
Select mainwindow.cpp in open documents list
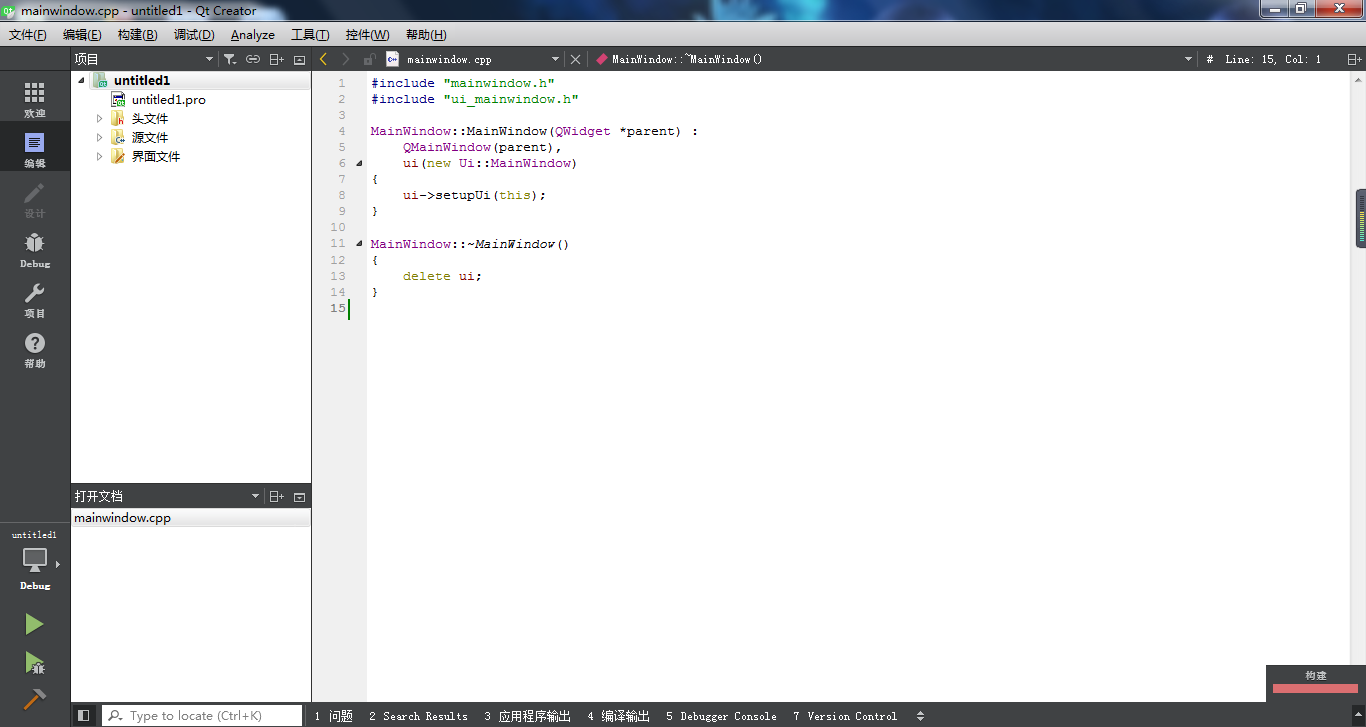point(122,518)
